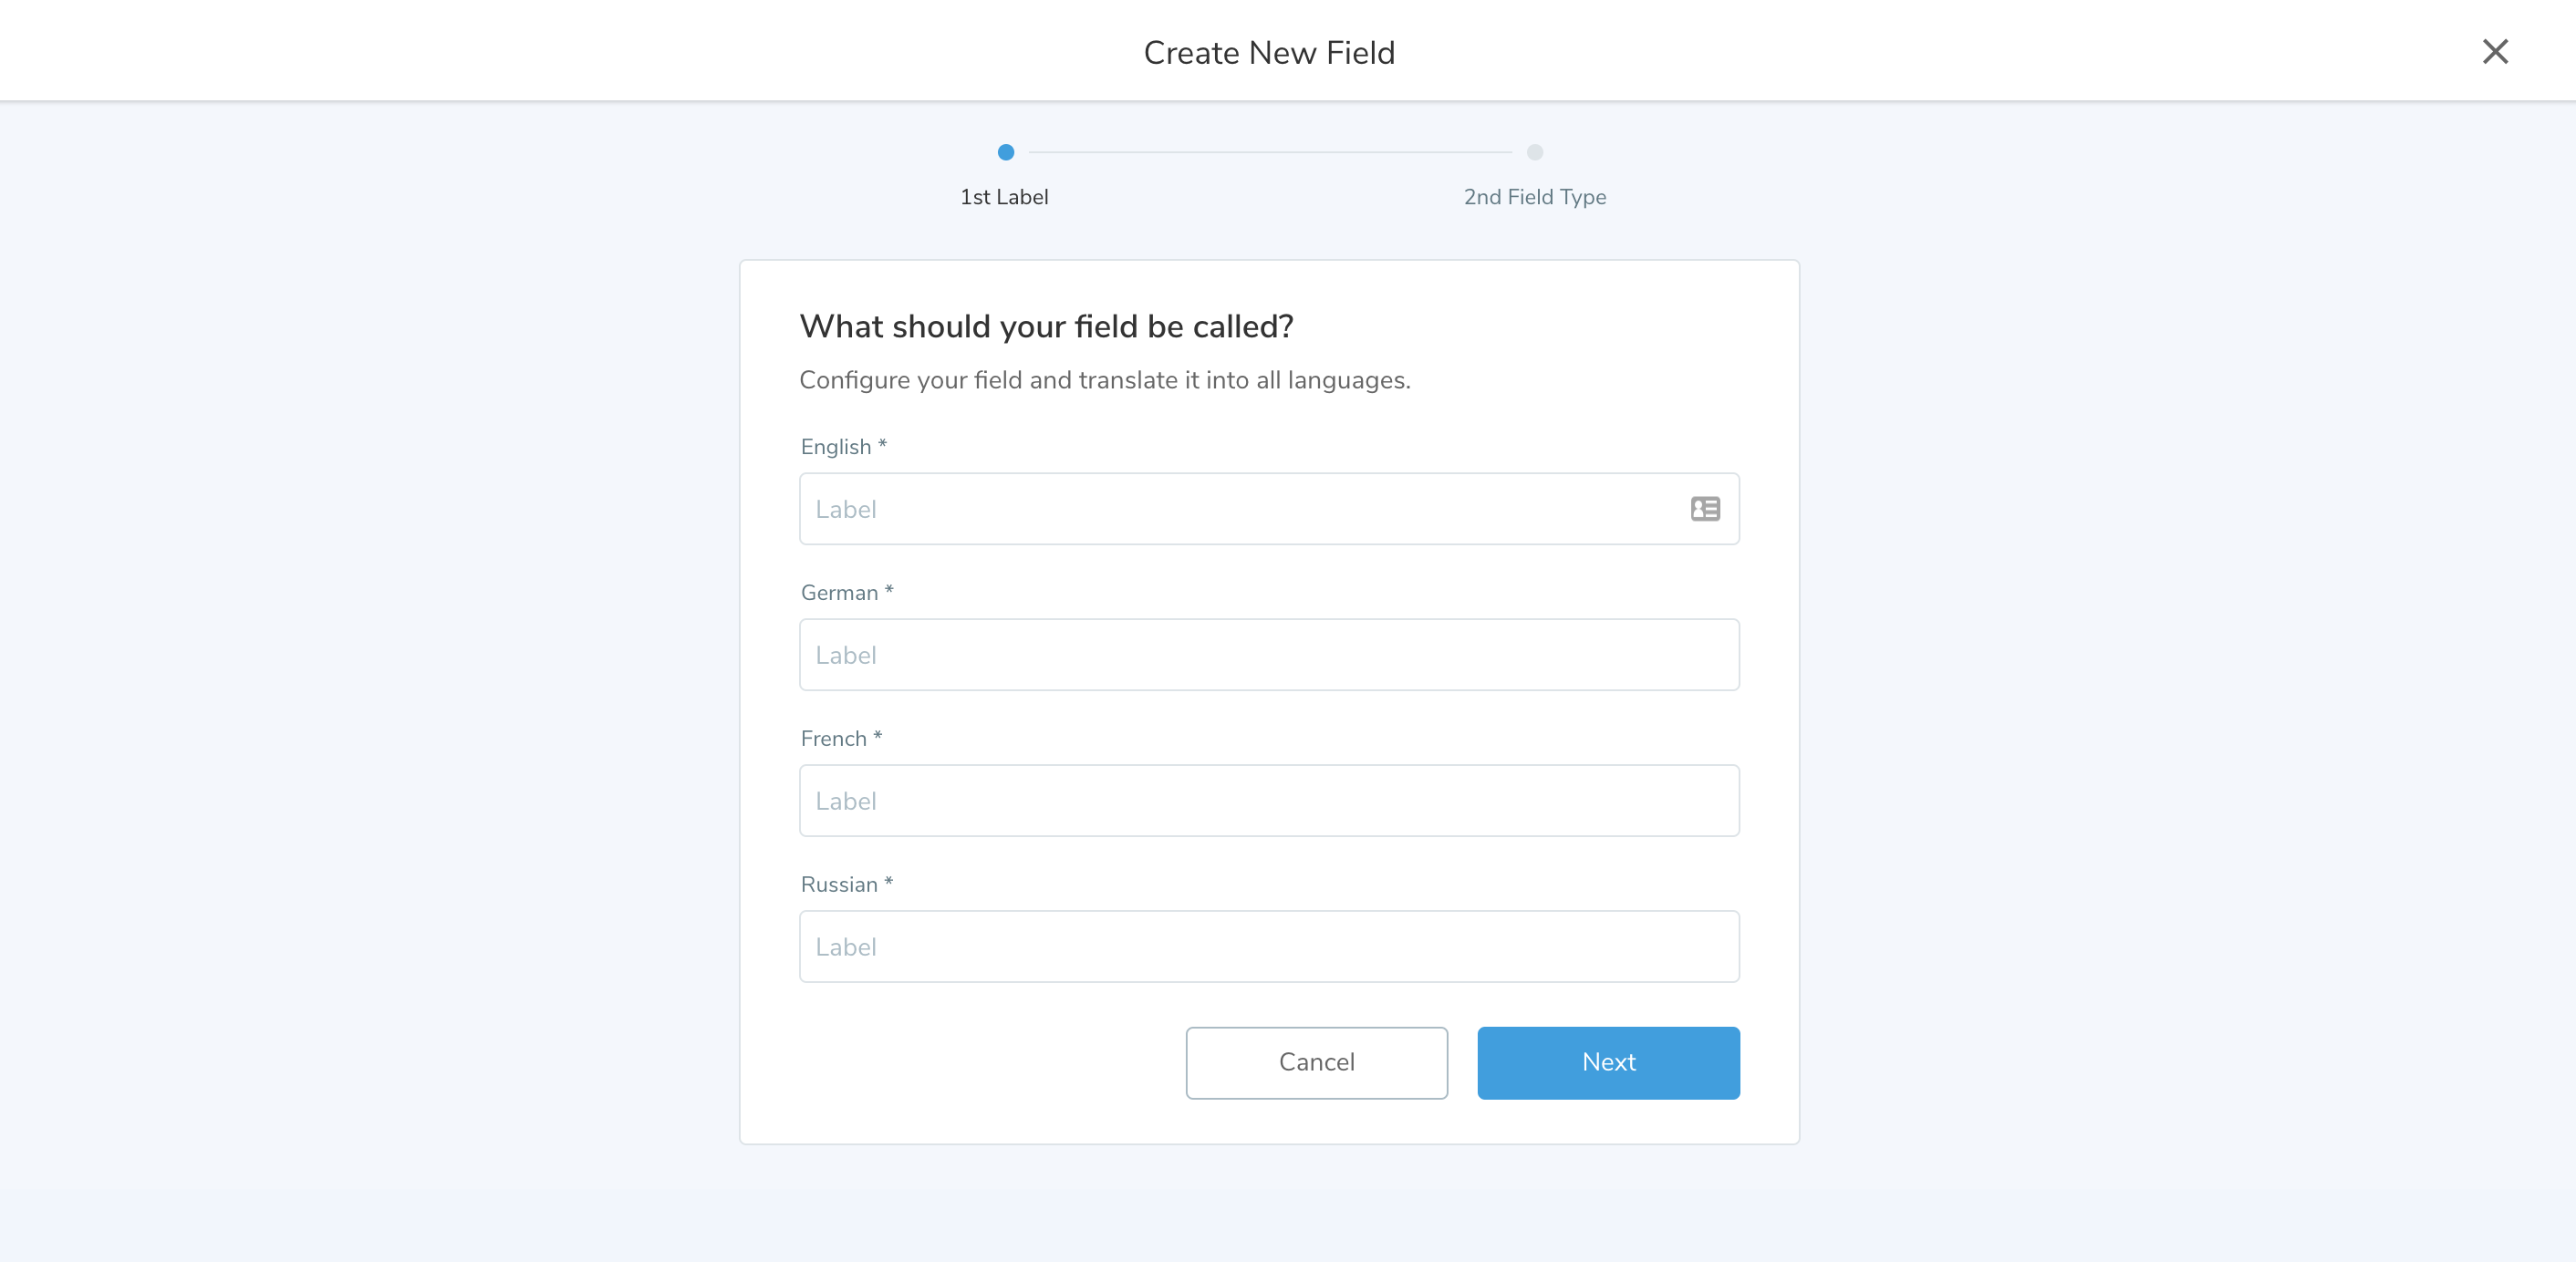Click the grey 2nd step indicator dot
The height and width of the screenshot is (1262, 2576).
click(1534, 152)
